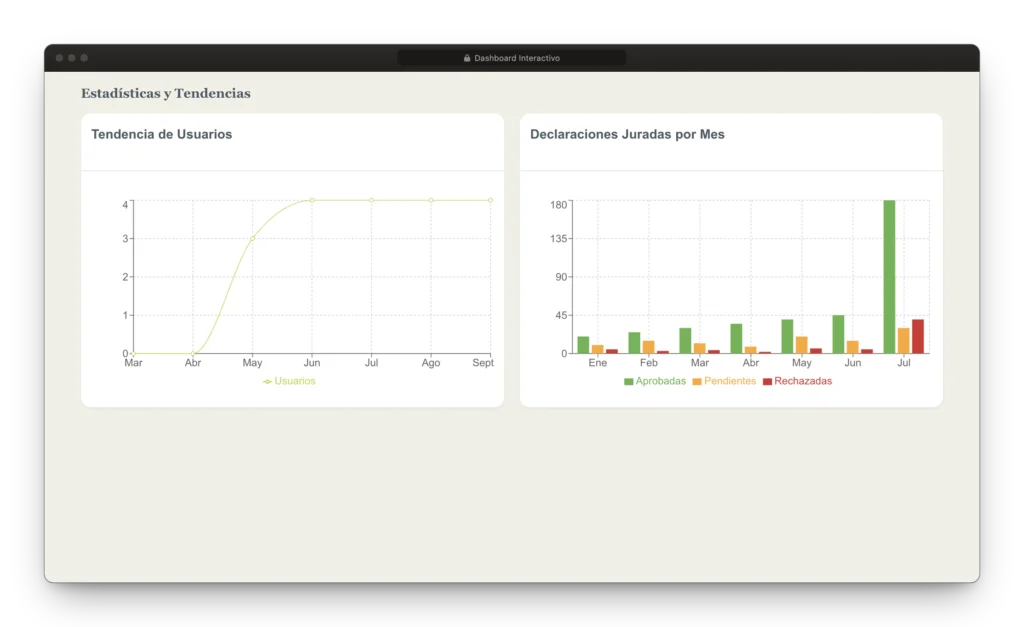Click the Sept data point on user trend line
The width and height of the screenshot is (1024, 627).
click(x=490, y=201)
